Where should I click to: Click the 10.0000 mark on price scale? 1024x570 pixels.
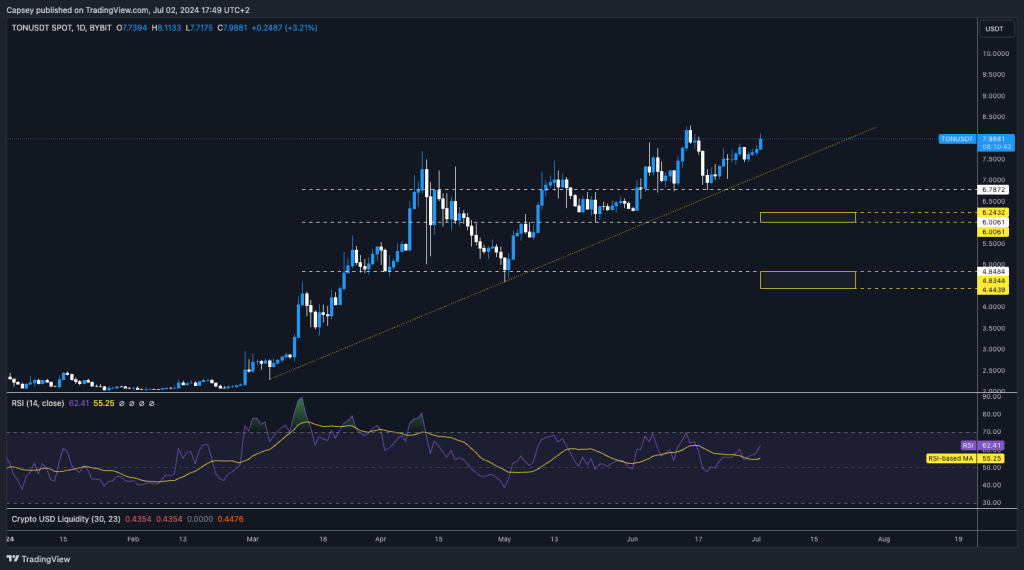(994, 54)
